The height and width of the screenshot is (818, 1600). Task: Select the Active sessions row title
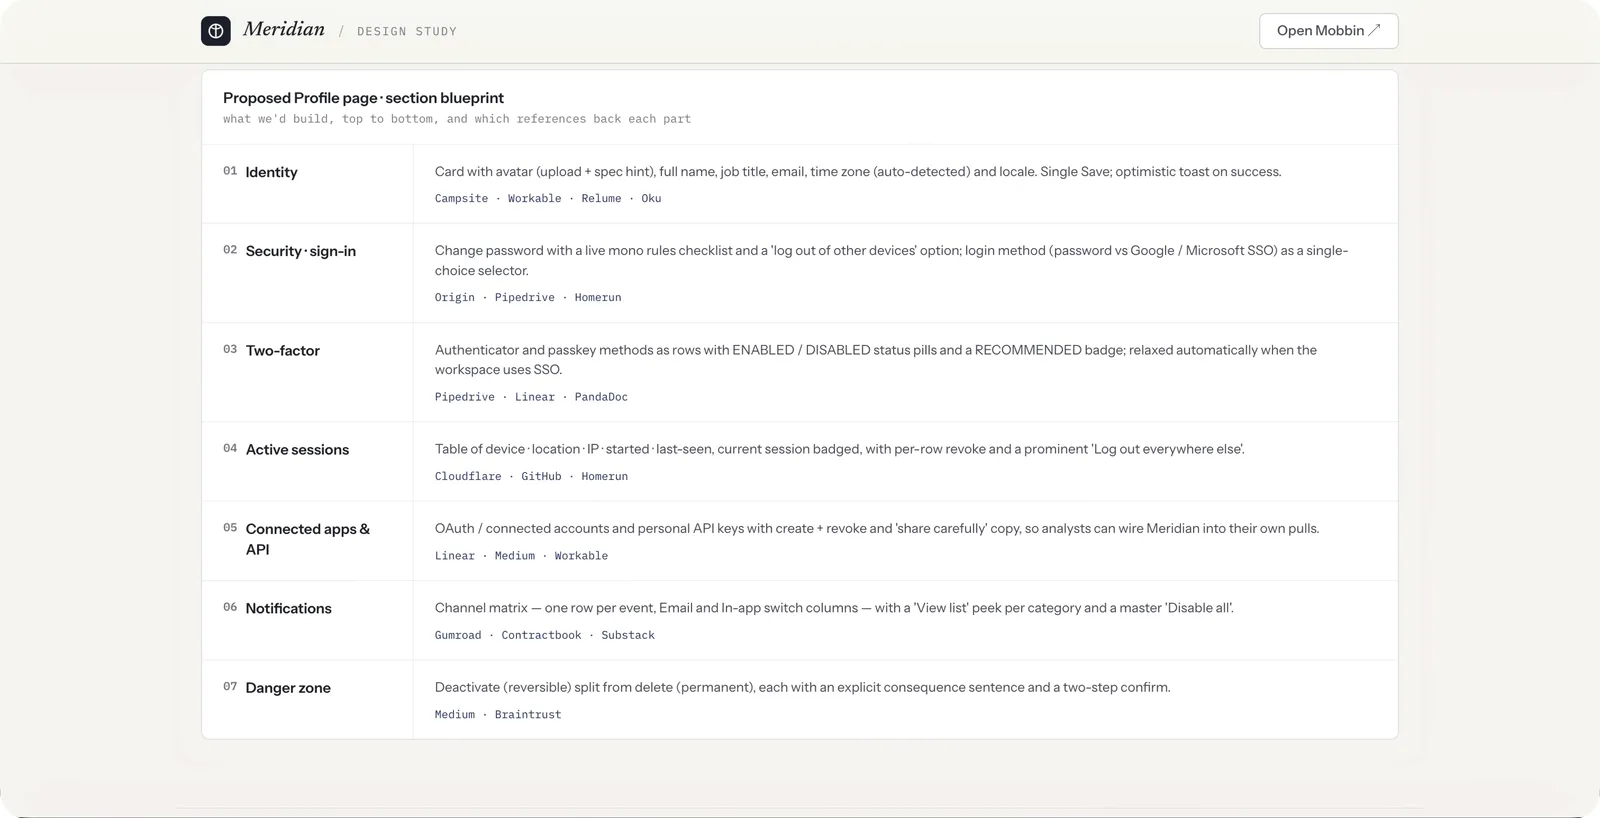(x=297, y=450)
